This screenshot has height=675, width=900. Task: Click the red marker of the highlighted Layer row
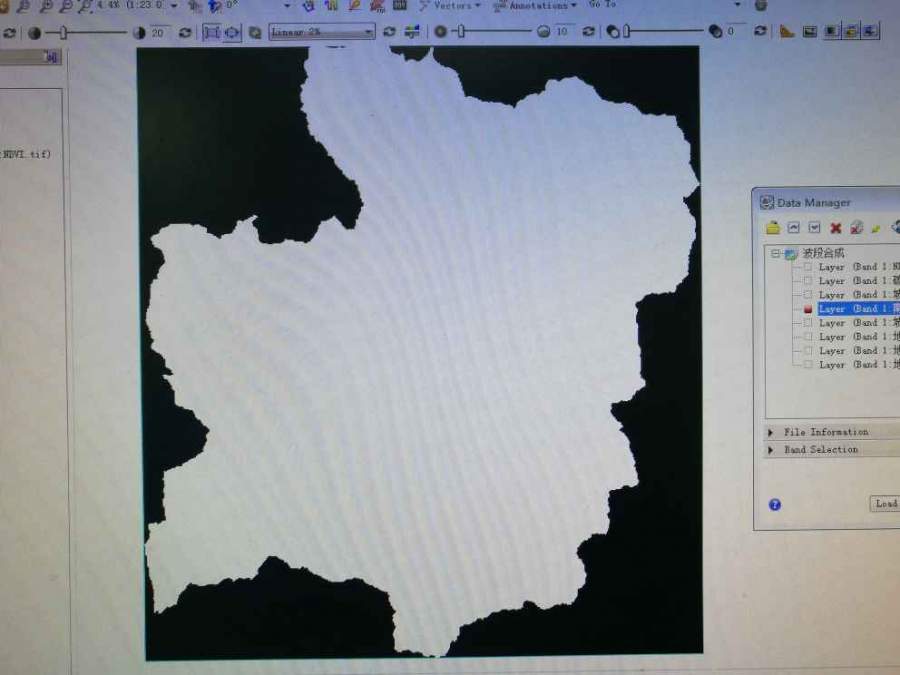[808, 309]
